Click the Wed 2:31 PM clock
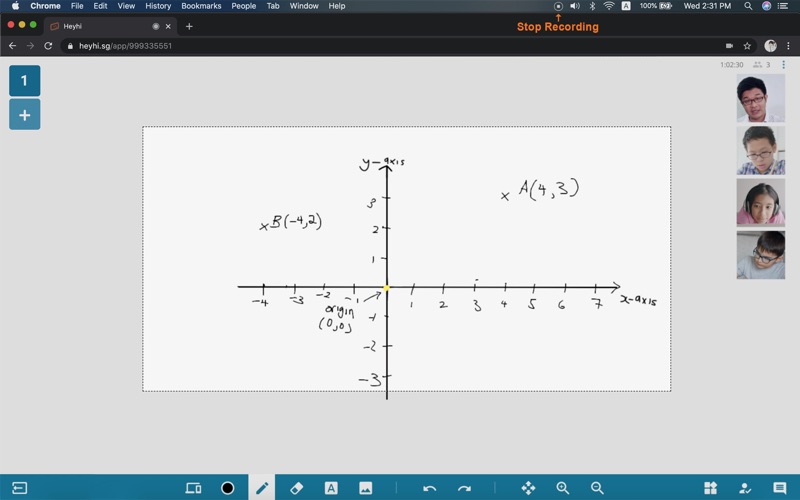800x500 pixels. (707, 6)
